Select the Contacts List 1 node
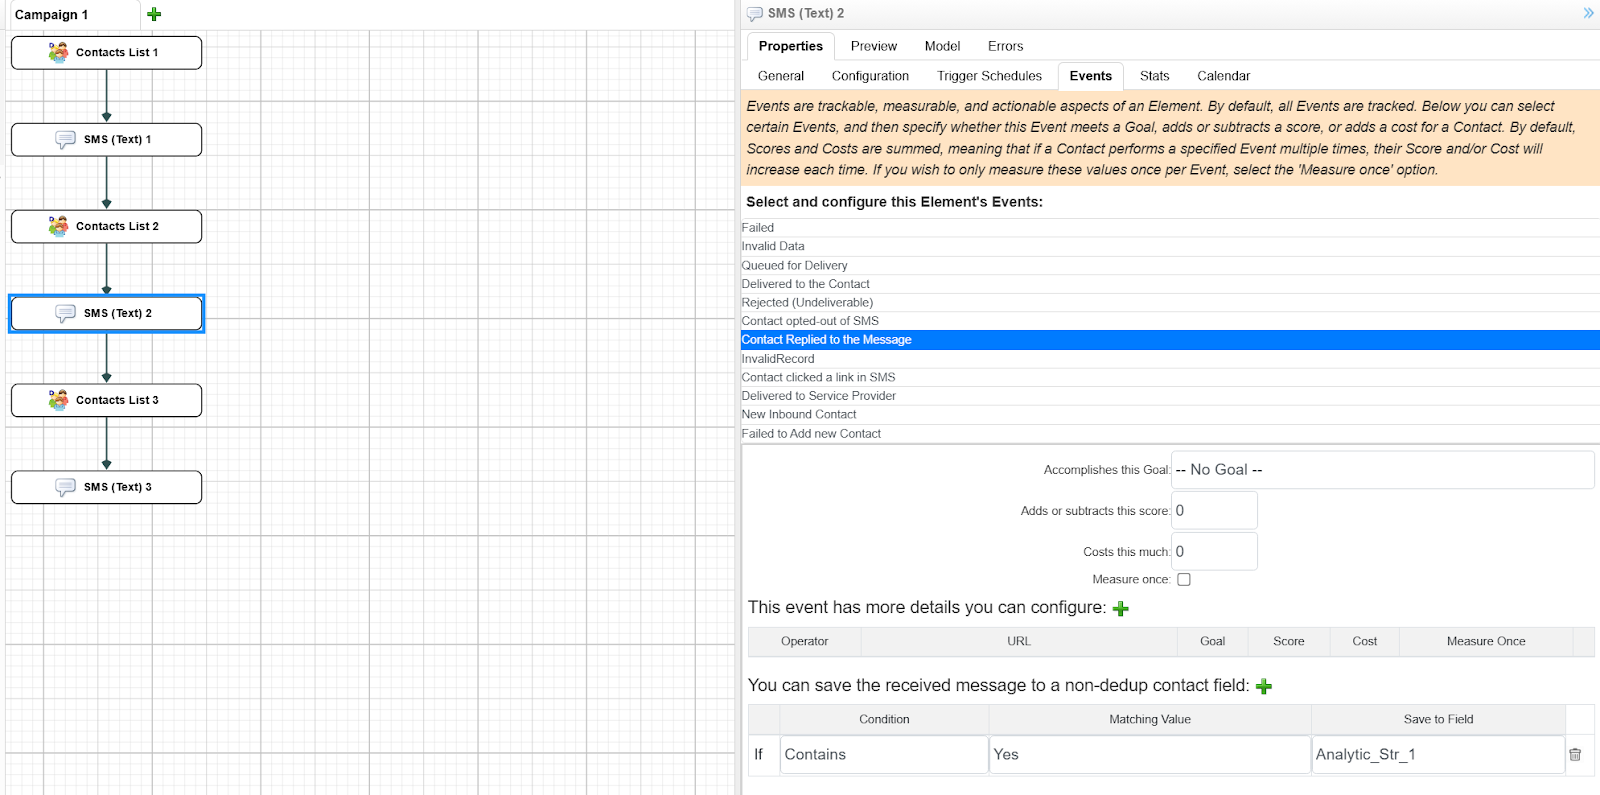The image size is (1600, 795). pos(107,53)
